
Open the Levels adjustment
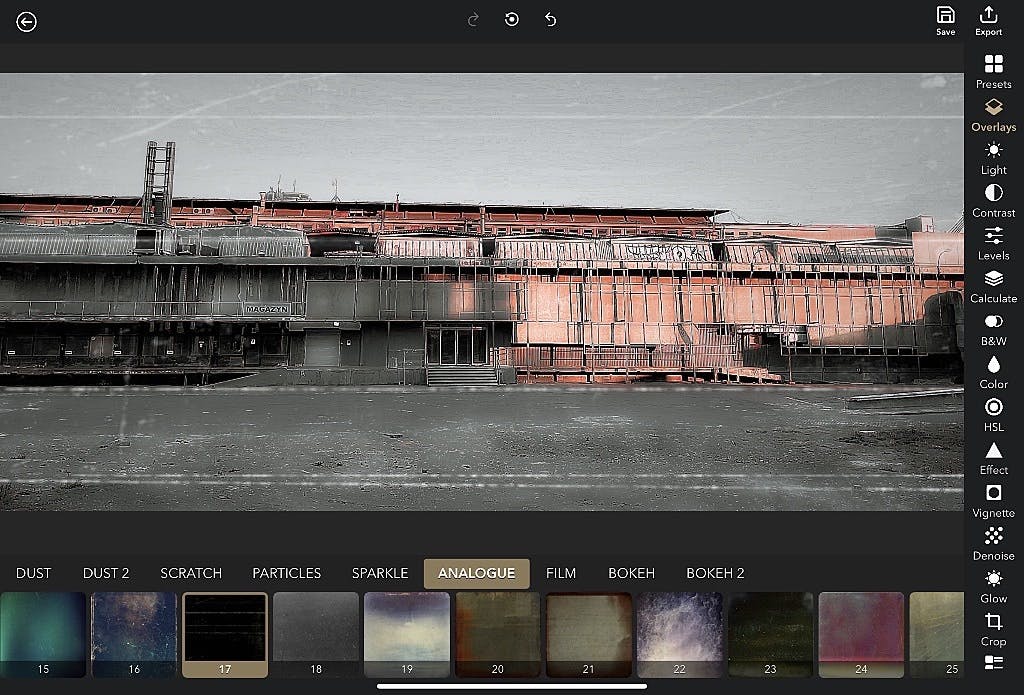pyautogui.click(x=993, y=243)
